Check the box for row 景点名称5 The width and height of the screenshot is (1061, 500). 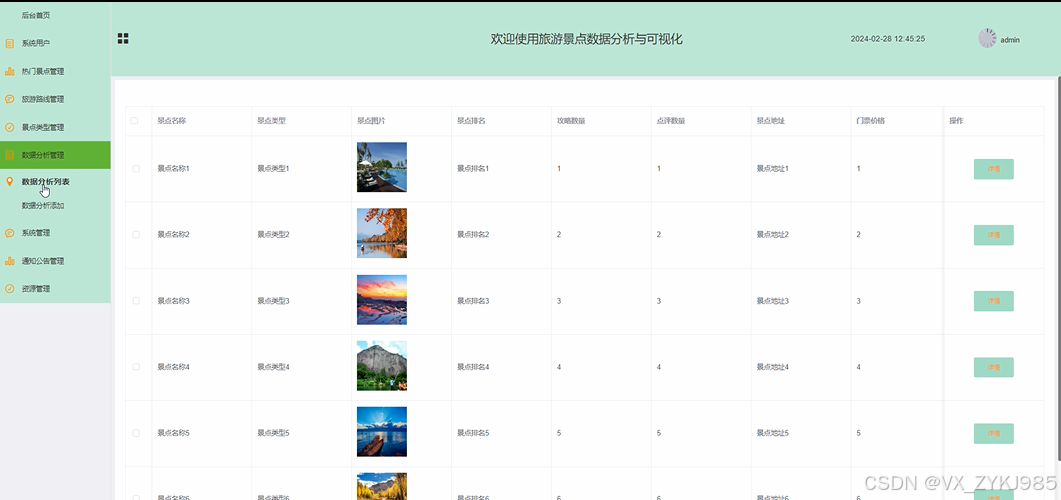click(x=136, y=433)
